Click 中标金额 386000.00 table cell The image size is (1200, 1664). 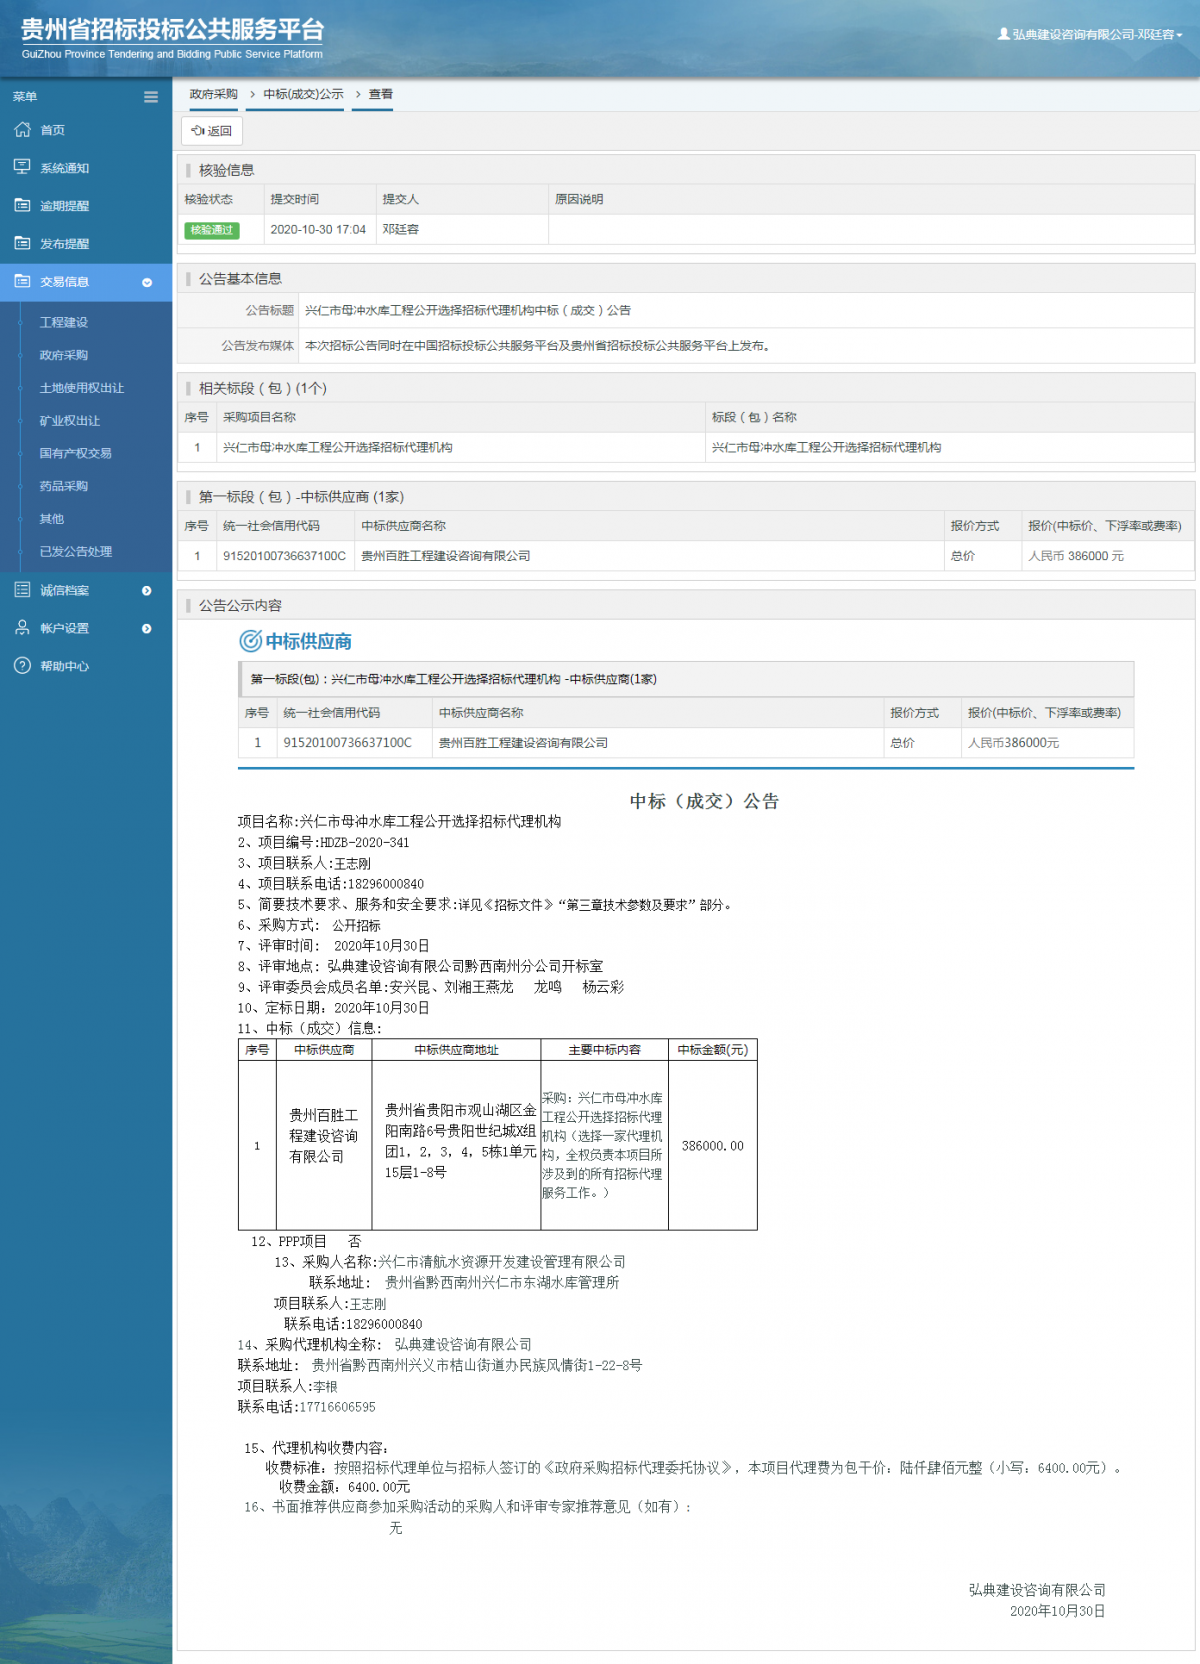(713, 1146)
